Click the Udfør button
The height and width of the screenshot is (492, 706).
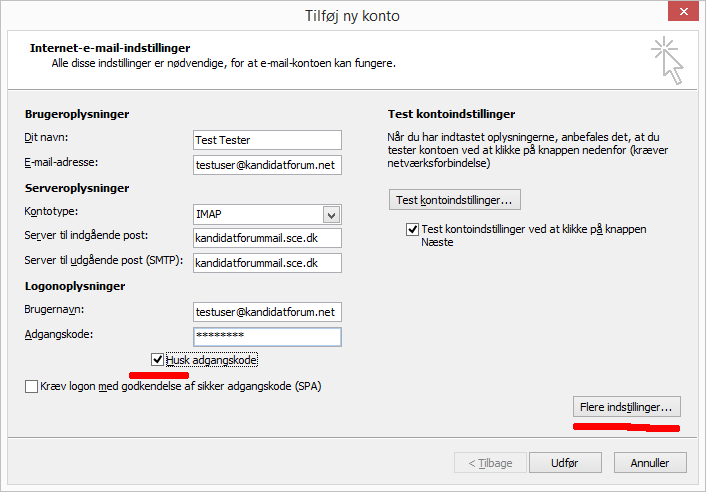pos(564,463)
